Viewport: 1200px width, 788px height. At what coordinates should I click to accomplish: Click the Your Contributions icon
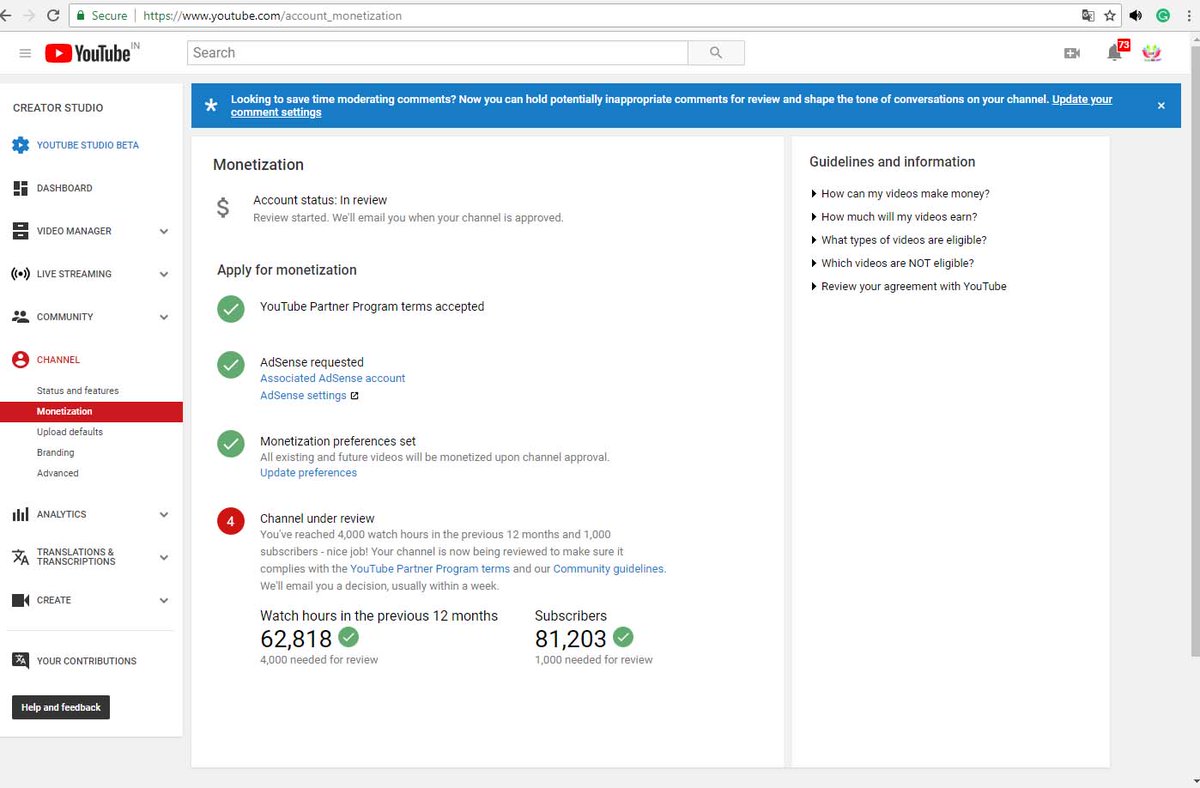pos(20,660)
